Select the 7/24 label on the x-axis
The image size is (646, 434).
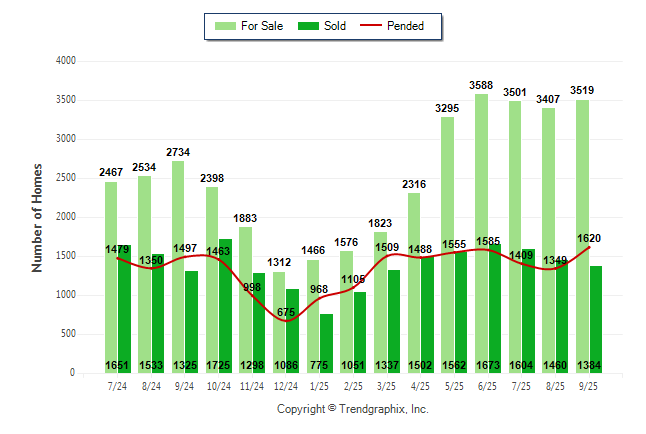point(117,386)
